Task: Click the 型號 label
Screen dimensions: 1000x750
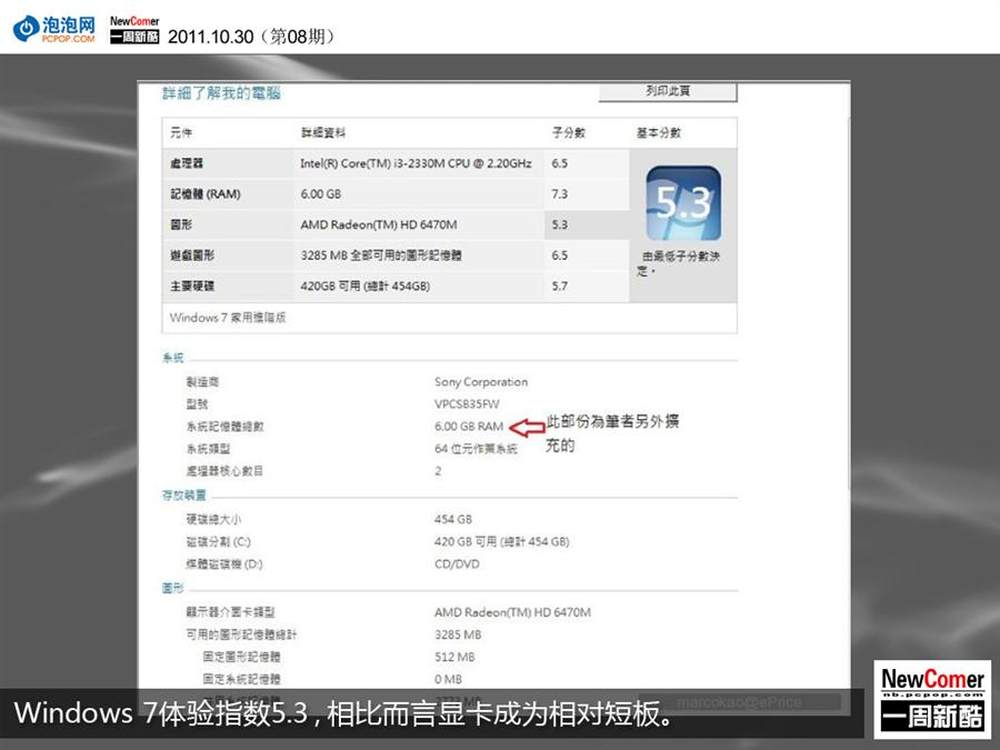Action: (x=197, y=404)
